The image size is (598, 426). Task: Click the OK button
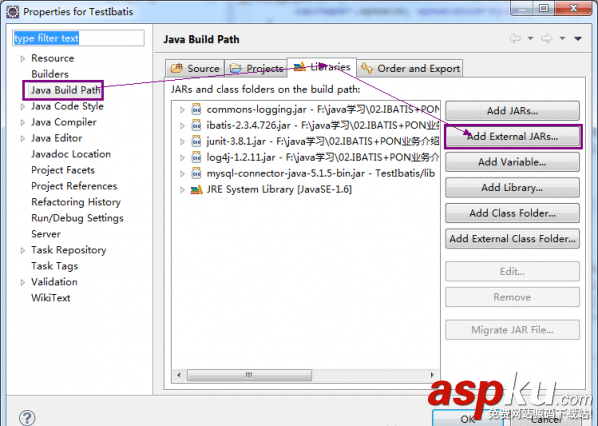[x=468, y=419]
